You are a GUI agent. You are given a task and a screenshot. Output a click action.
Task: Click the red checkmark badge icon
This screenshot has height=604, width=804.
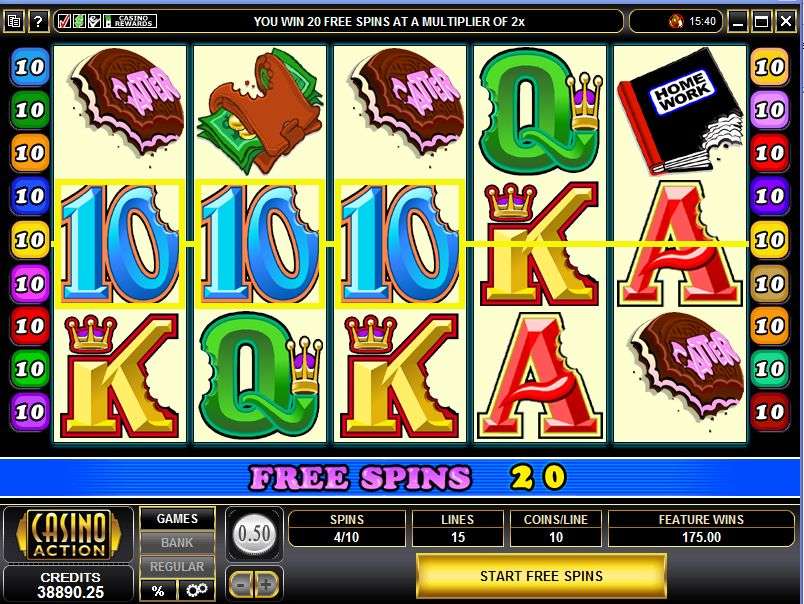point(64,21)
